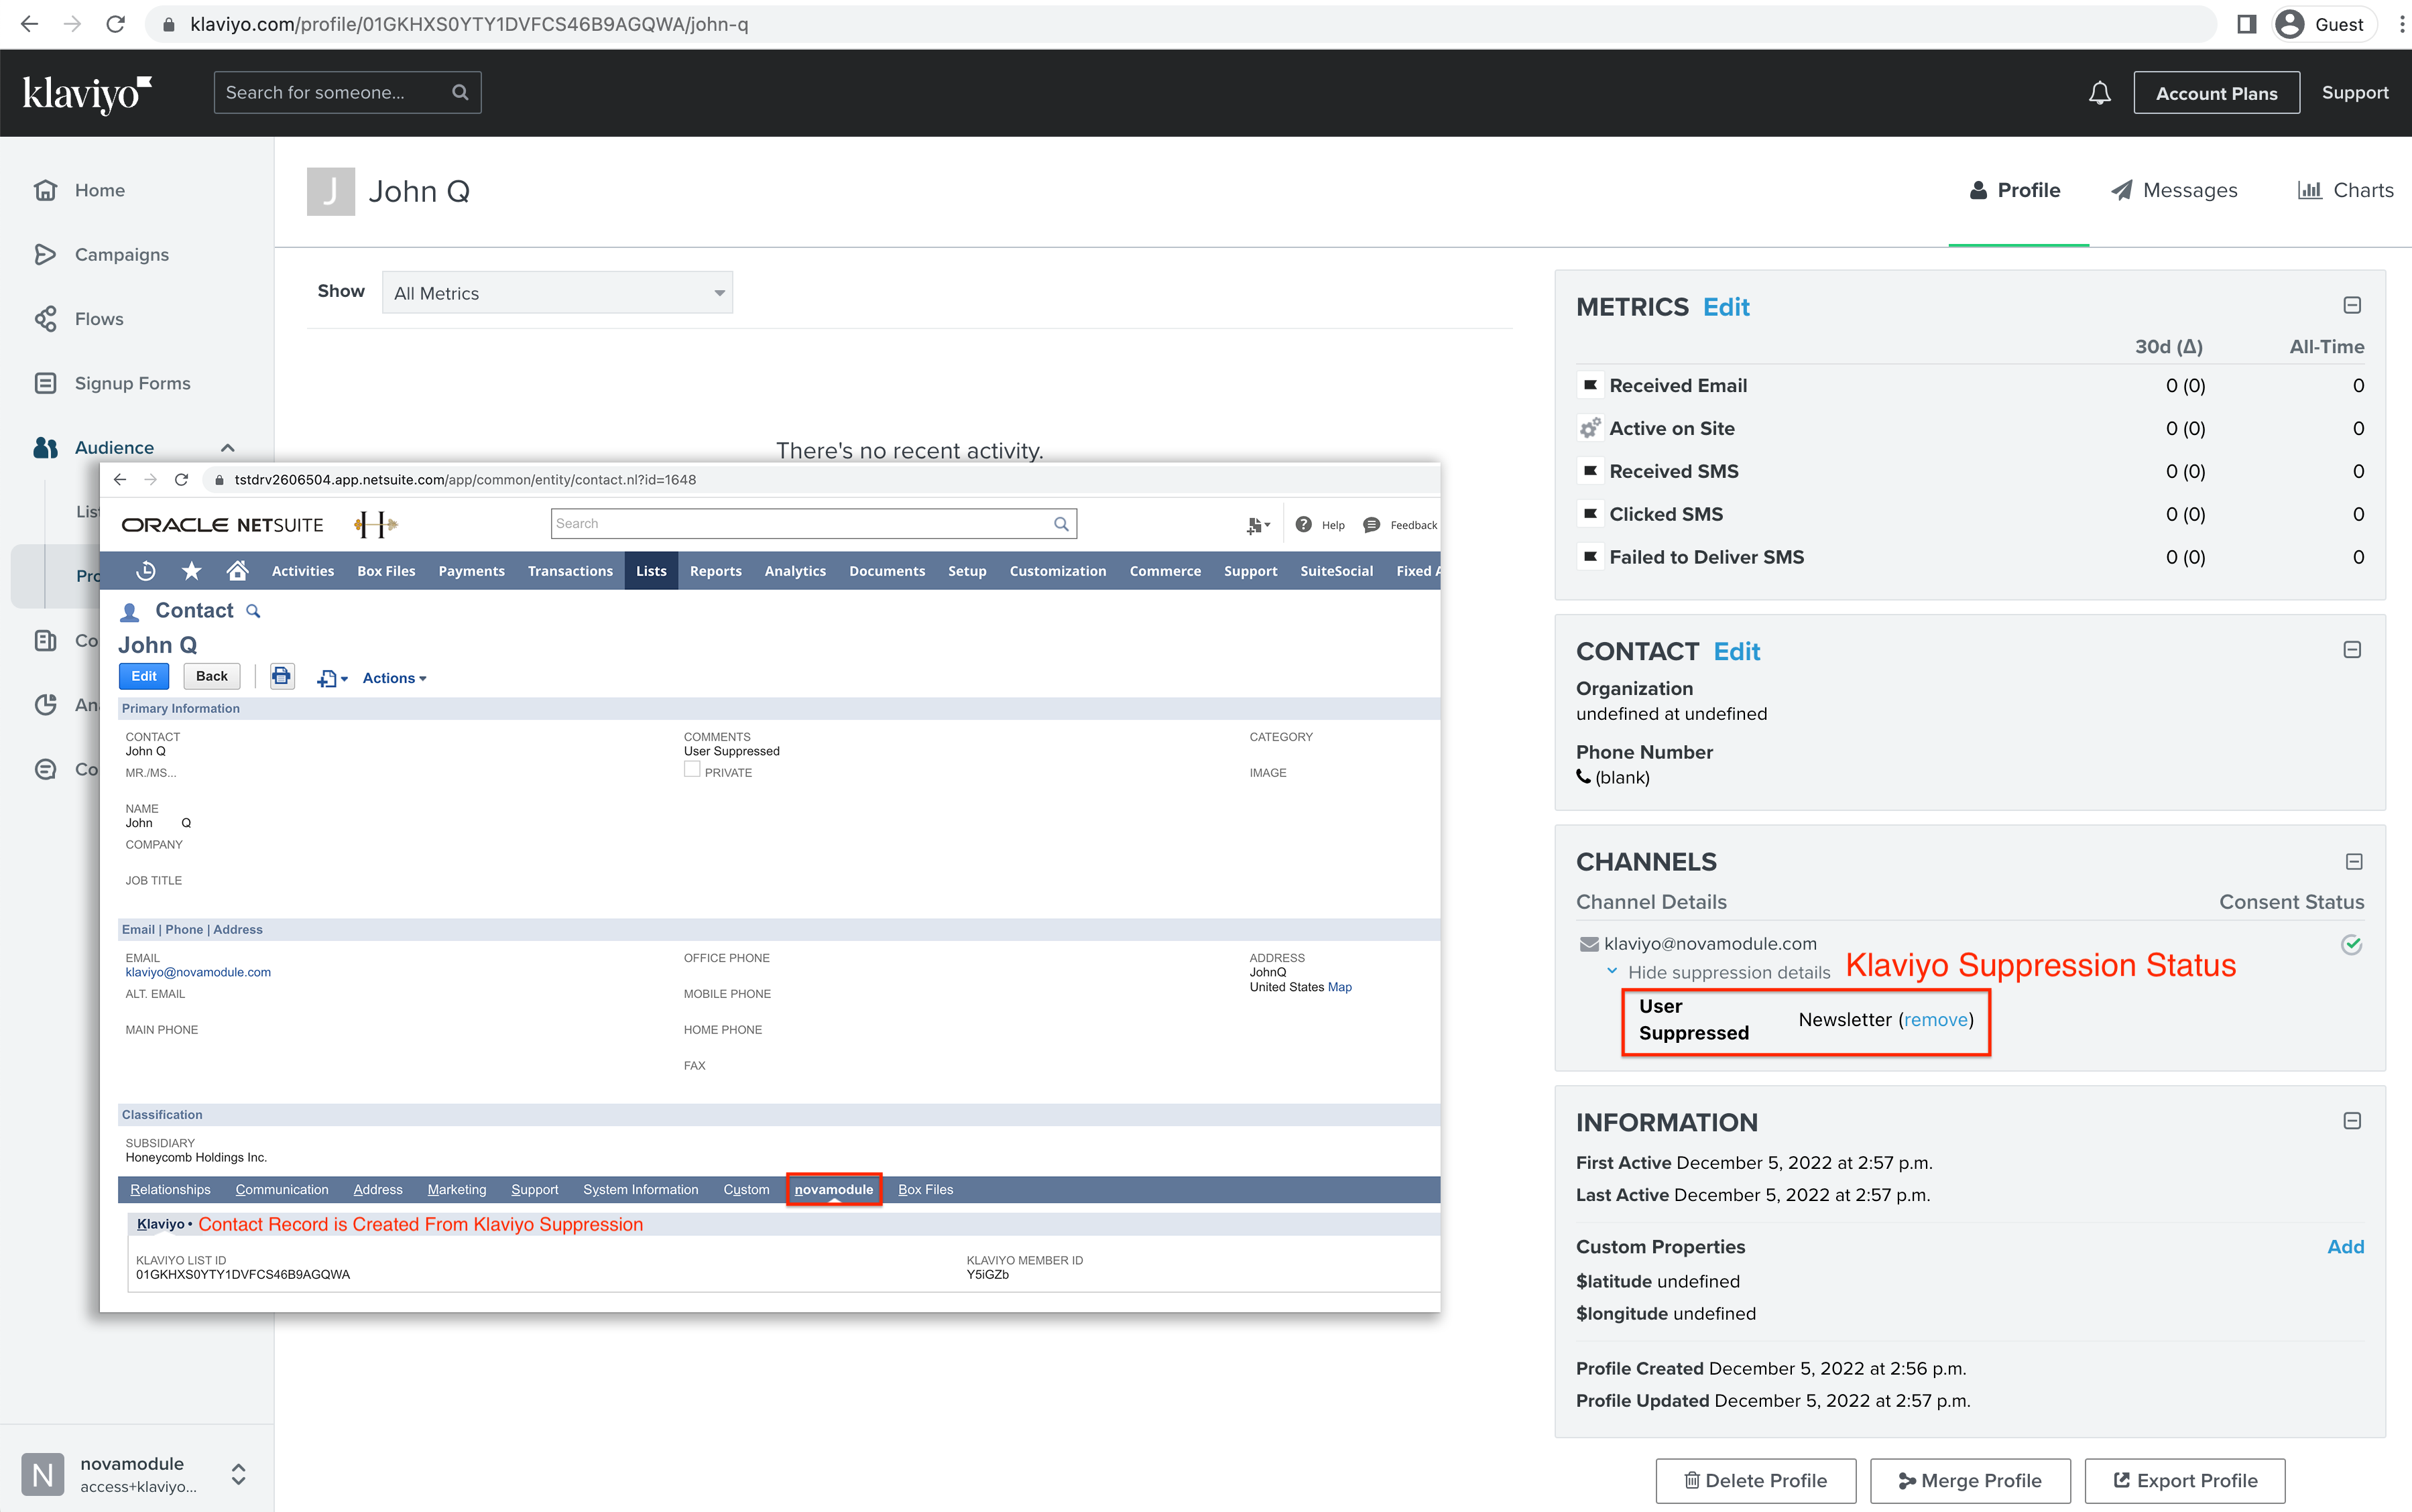The image size is (2412, 1512).
Task: Click the blue Edit button in NetSuite
Action: click(144, 676)
